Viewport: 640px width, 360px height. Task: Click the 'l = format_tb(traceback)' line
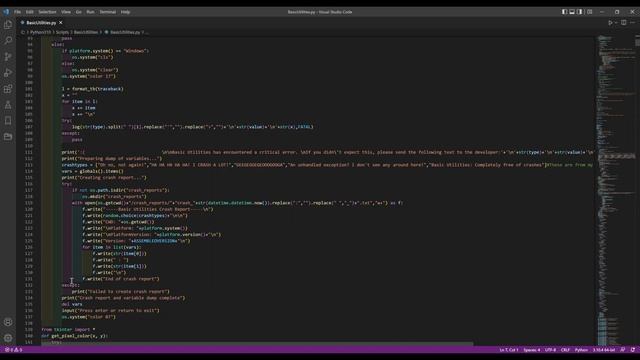pyautogui.click(x=93, y=89)
